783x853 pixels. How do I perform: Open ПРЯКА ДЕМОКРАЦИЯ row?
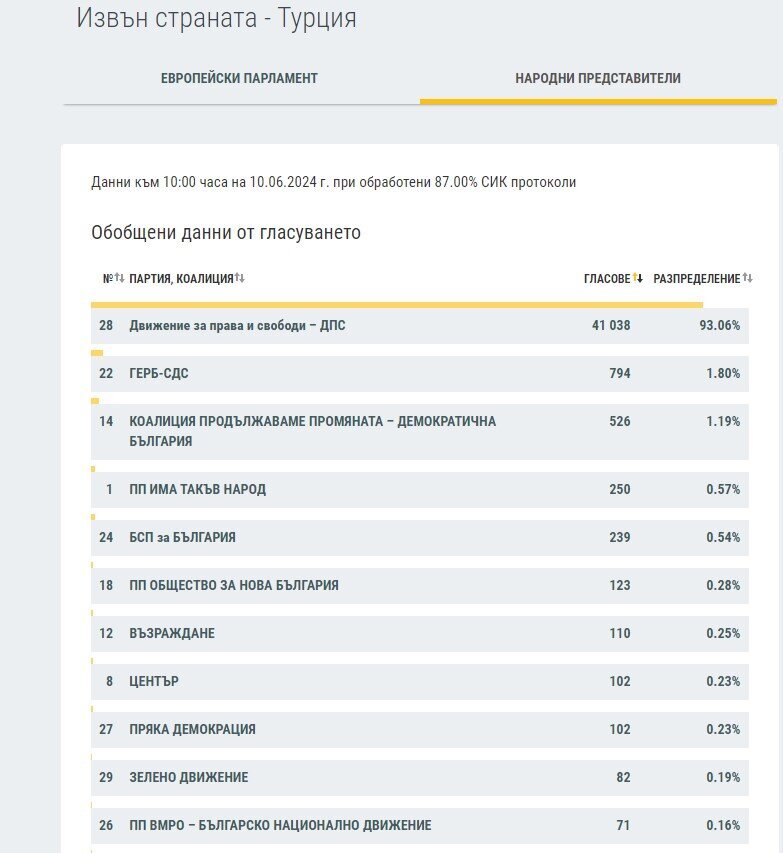coord(420,730)
